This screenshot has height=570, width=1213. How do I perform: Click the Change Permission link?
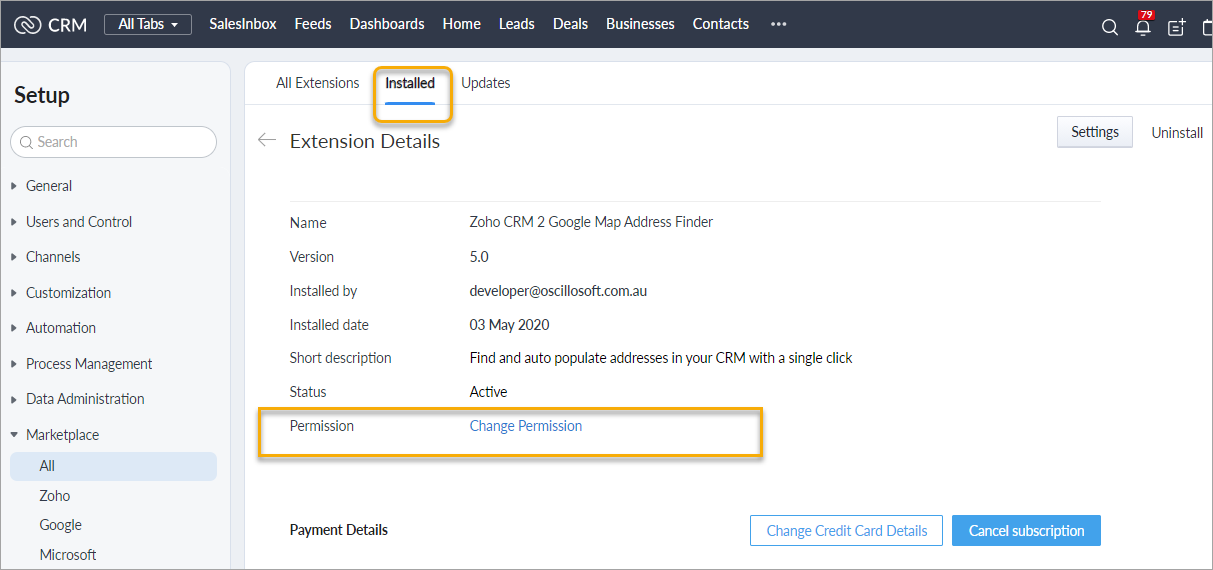pyautogui.click(x=526, y=426)
